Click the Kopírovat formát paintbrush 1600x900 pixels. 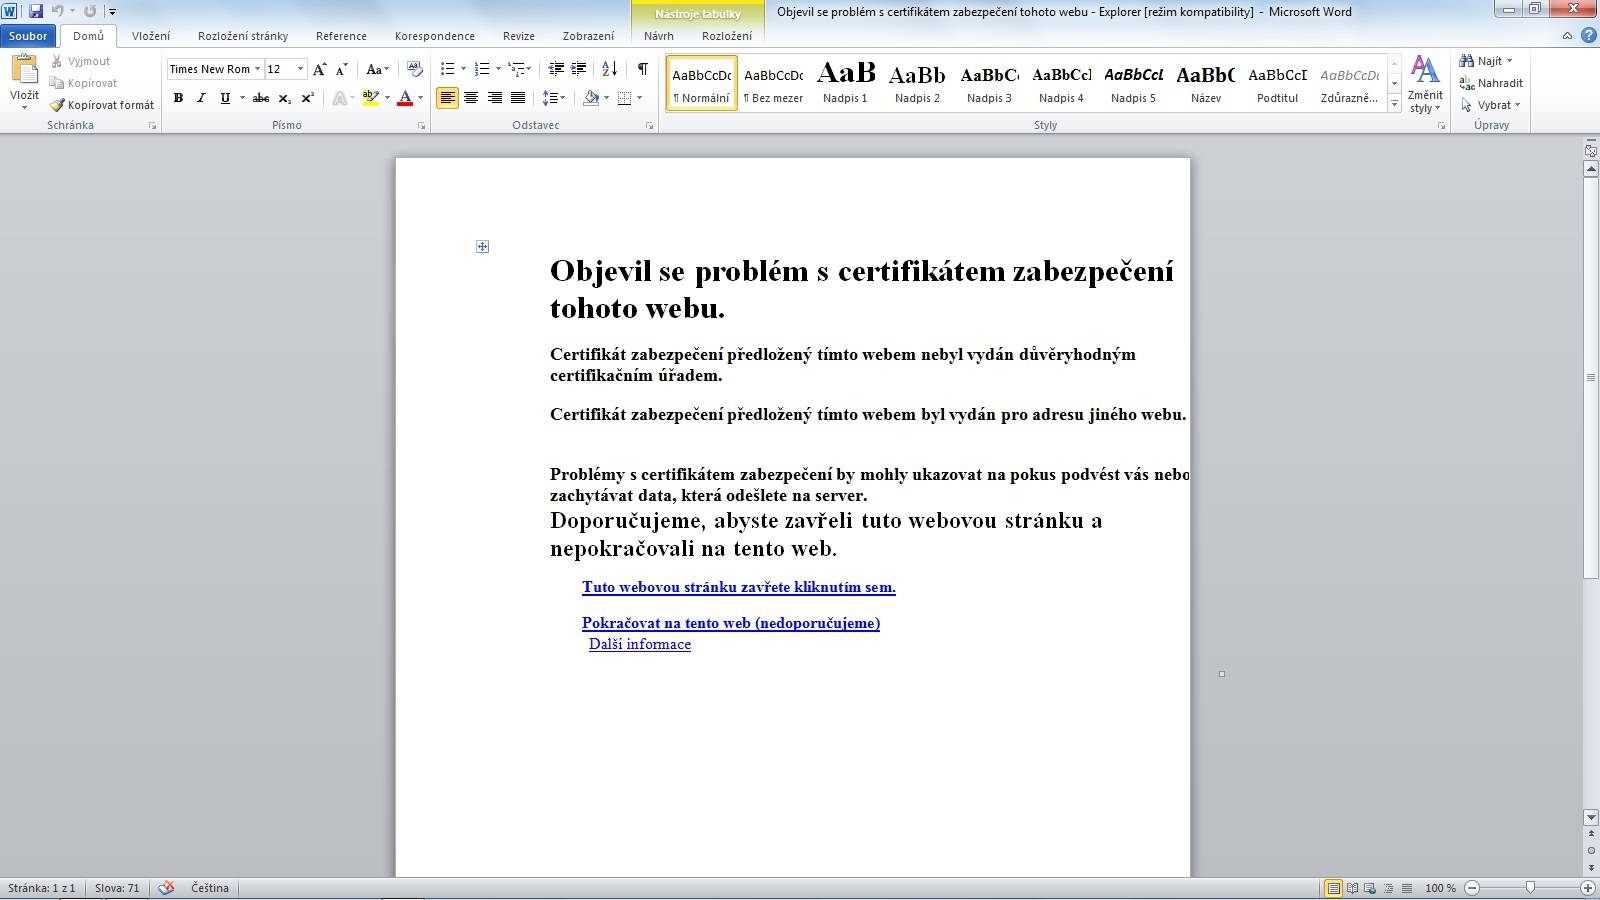coord(58,105)
